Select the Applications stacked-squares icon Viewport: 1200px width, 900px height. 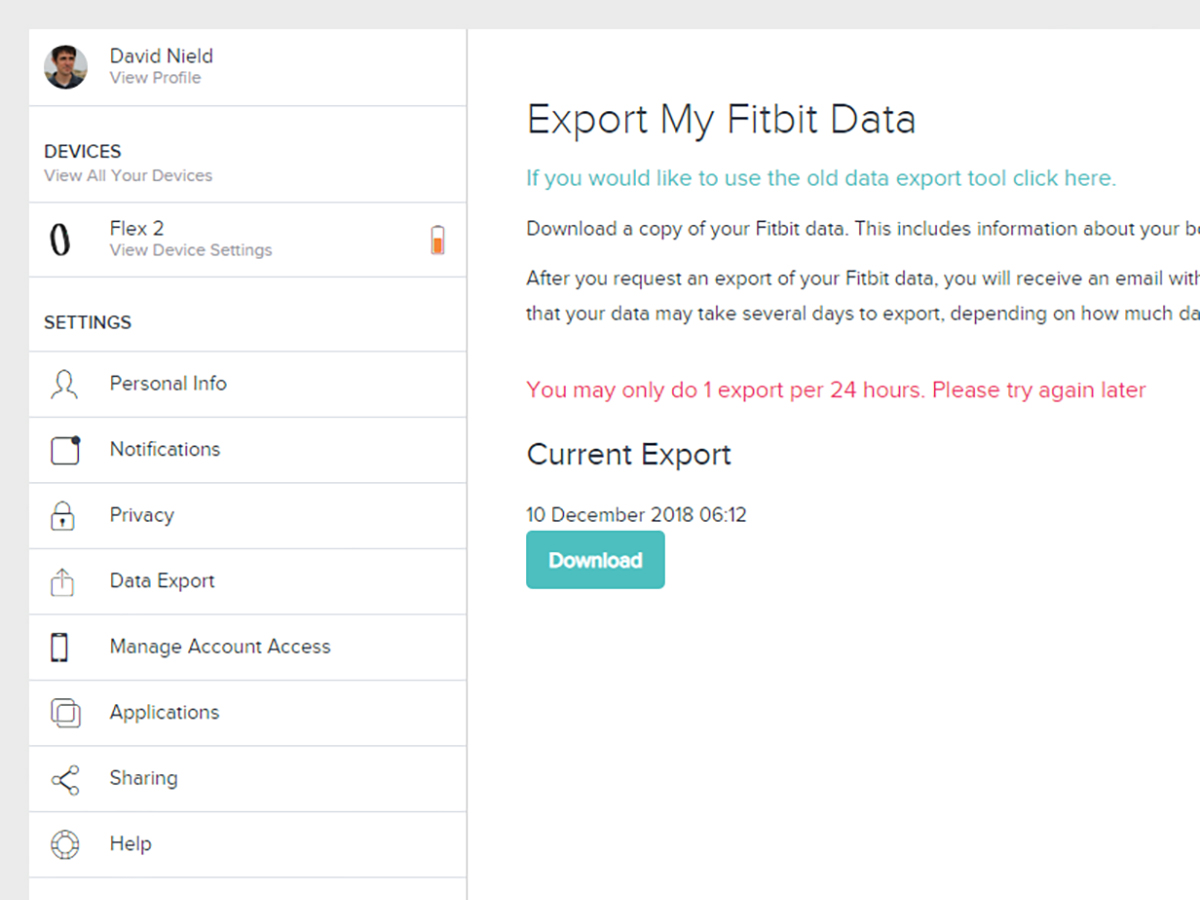(x=64, y=713)
